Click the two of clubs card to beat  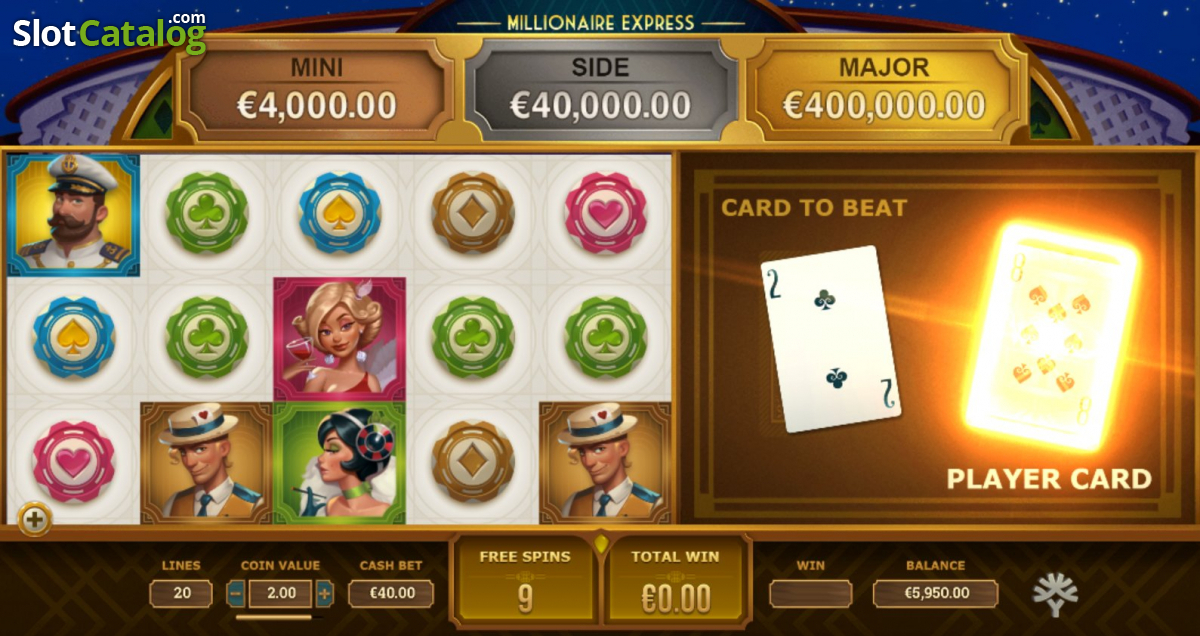point(830,339)
